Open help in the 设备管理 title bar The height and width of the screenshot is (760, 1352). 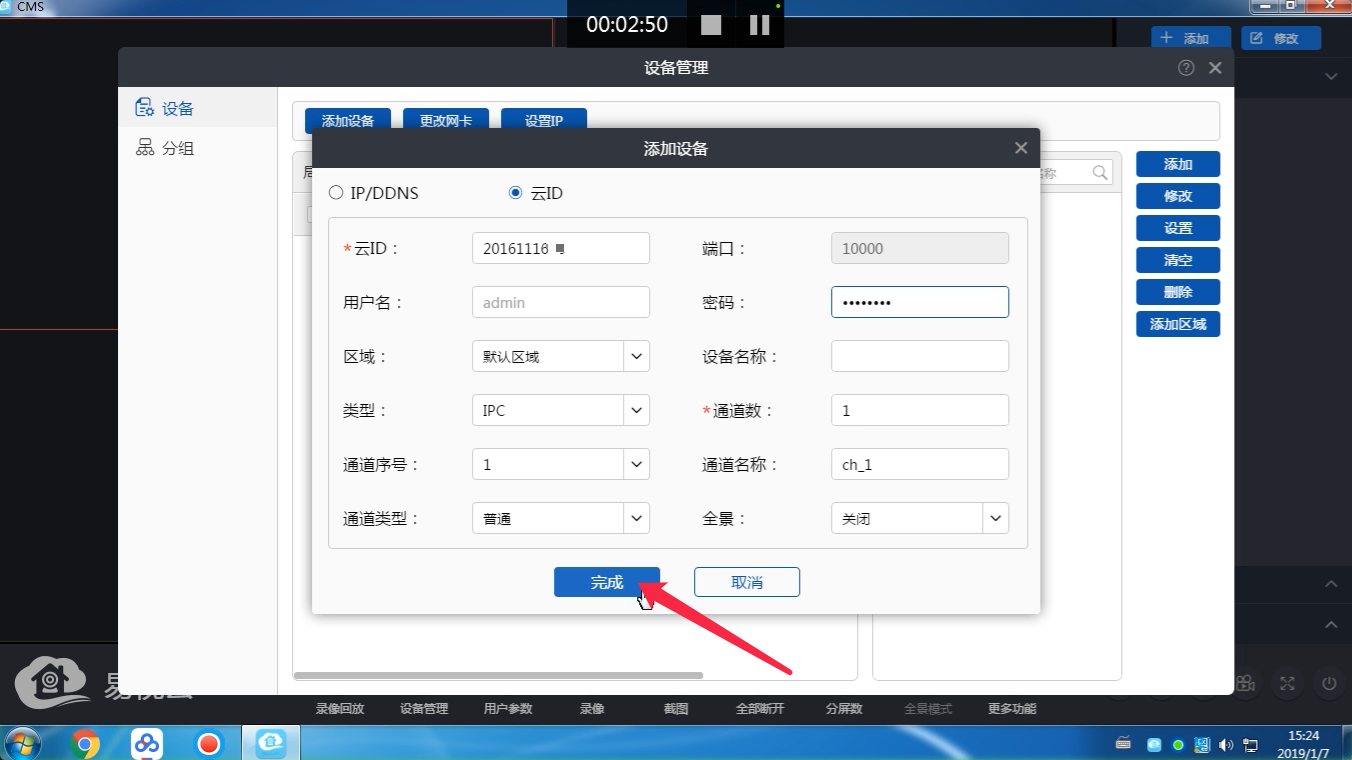pos(1186,68)
